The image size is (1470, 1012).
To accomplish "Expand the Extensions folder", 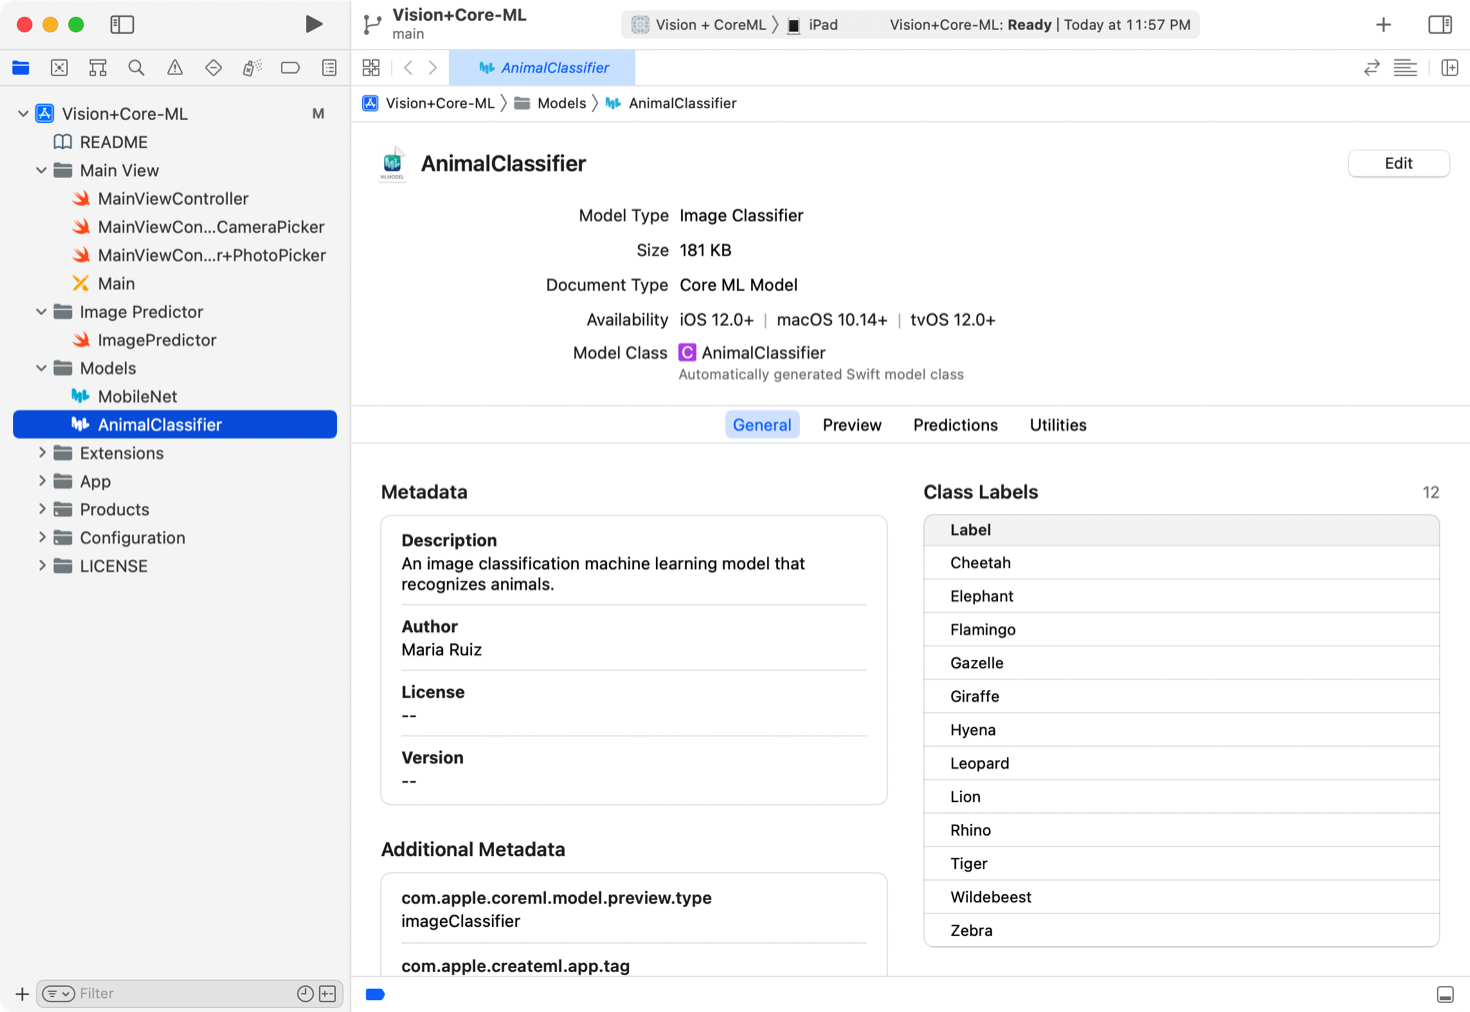I will tap(42, 453).
